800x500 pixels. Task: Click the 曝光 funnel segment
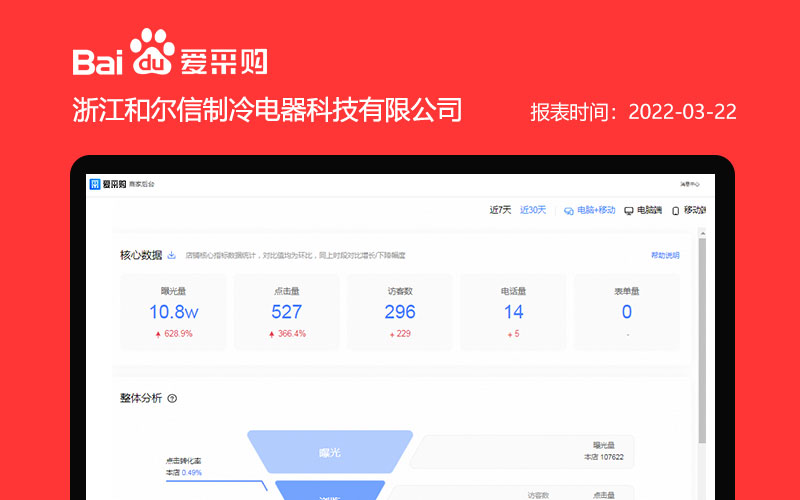(330, 452)
